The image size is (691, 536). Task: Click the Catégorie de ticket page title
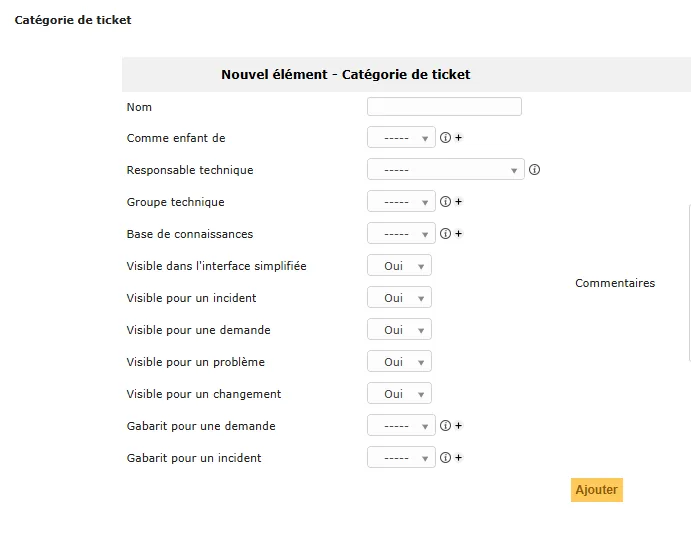pos(73,20)
